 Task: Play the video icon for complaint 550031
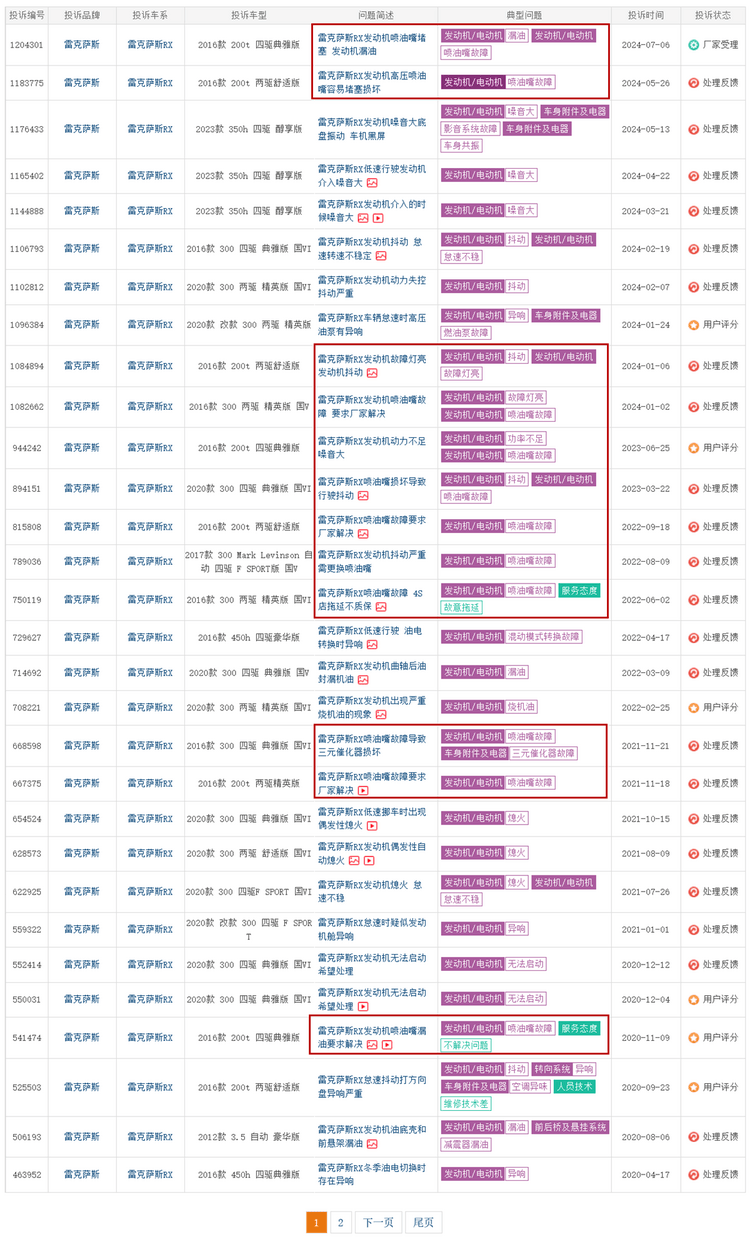click(363, 1006)
